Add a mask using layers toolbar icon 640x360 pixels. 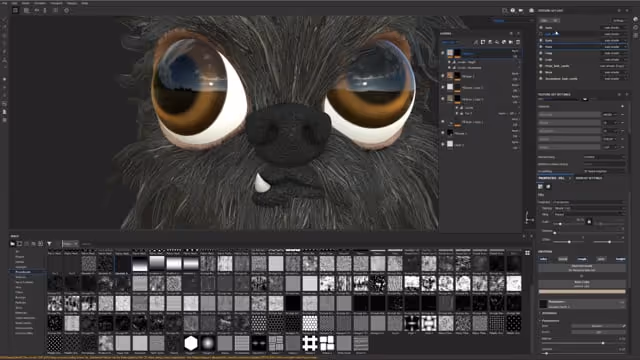(x=483, y=42)
